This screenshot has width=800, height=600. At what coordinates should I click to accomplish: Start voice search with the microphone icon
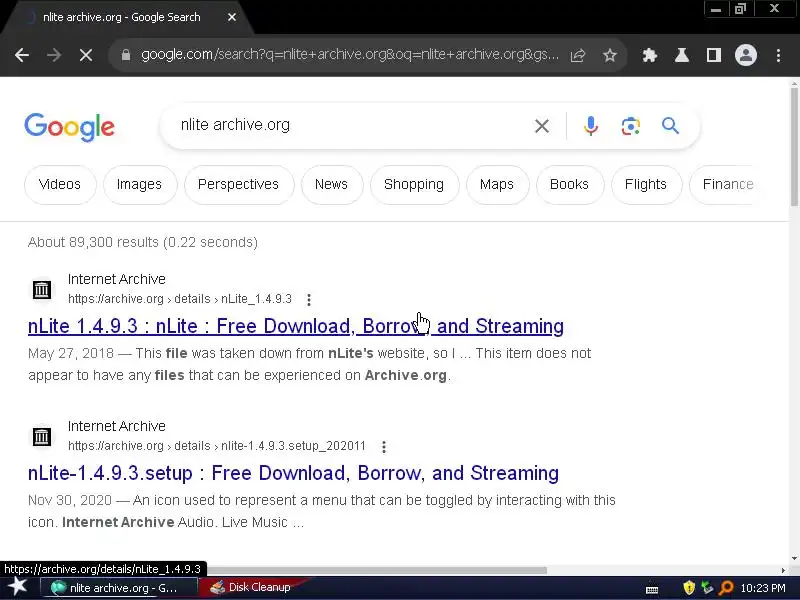591,126
